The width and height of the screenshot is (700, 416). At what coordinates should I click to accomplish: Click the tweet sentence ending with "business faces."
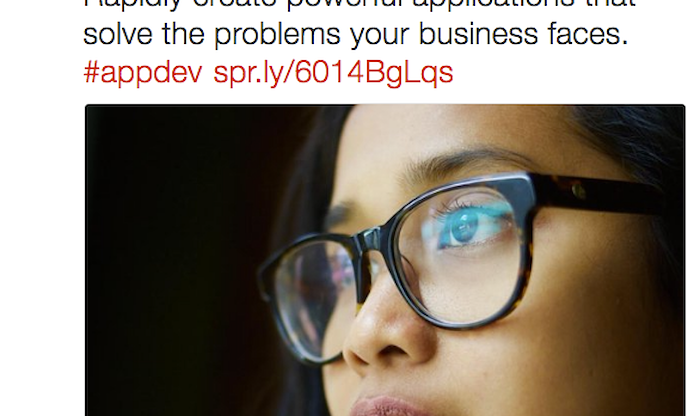point(356,34)
